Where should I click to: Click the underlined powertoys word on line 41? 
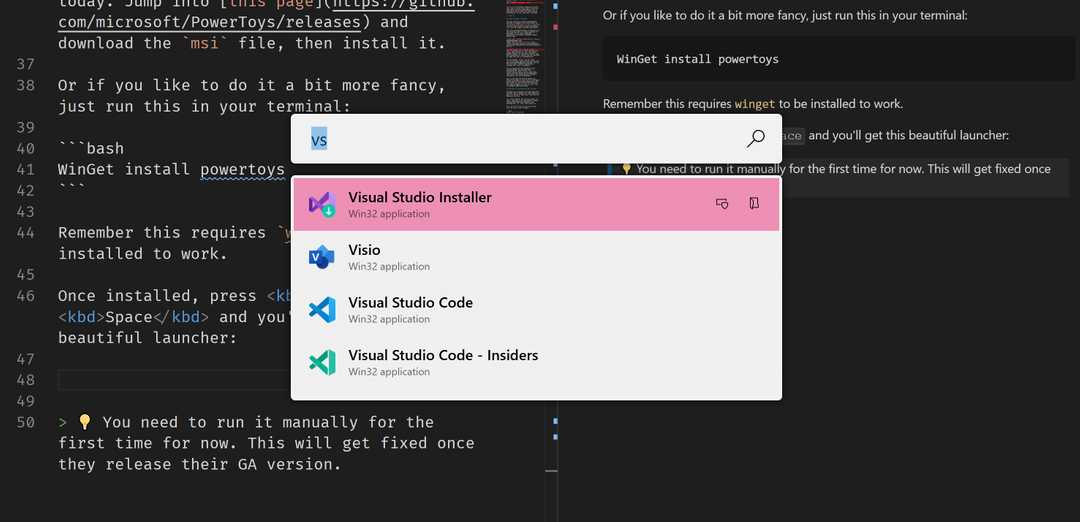[242, 169]
